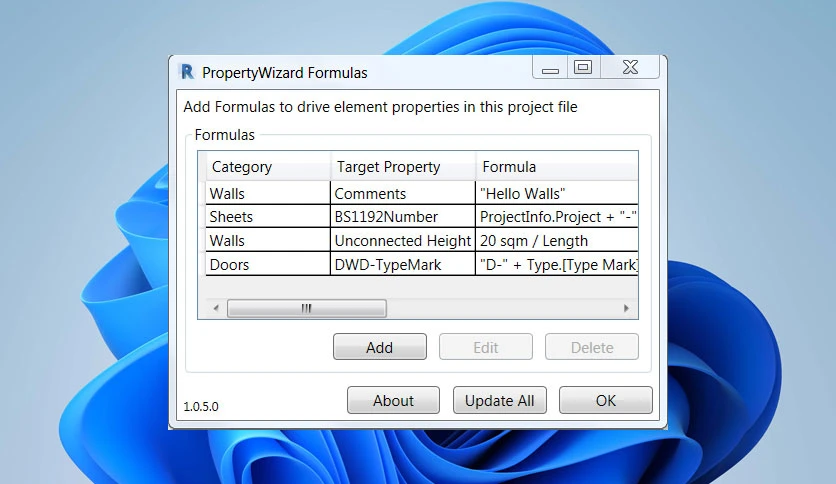
Task: Click the Formula column header
Action: pos(557,167)
